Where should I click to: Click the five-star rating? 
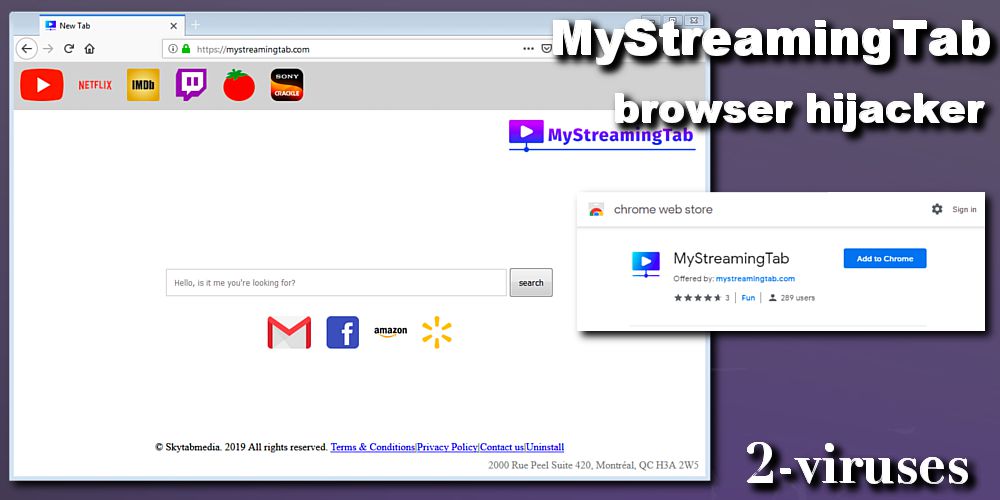pos(698,298)
